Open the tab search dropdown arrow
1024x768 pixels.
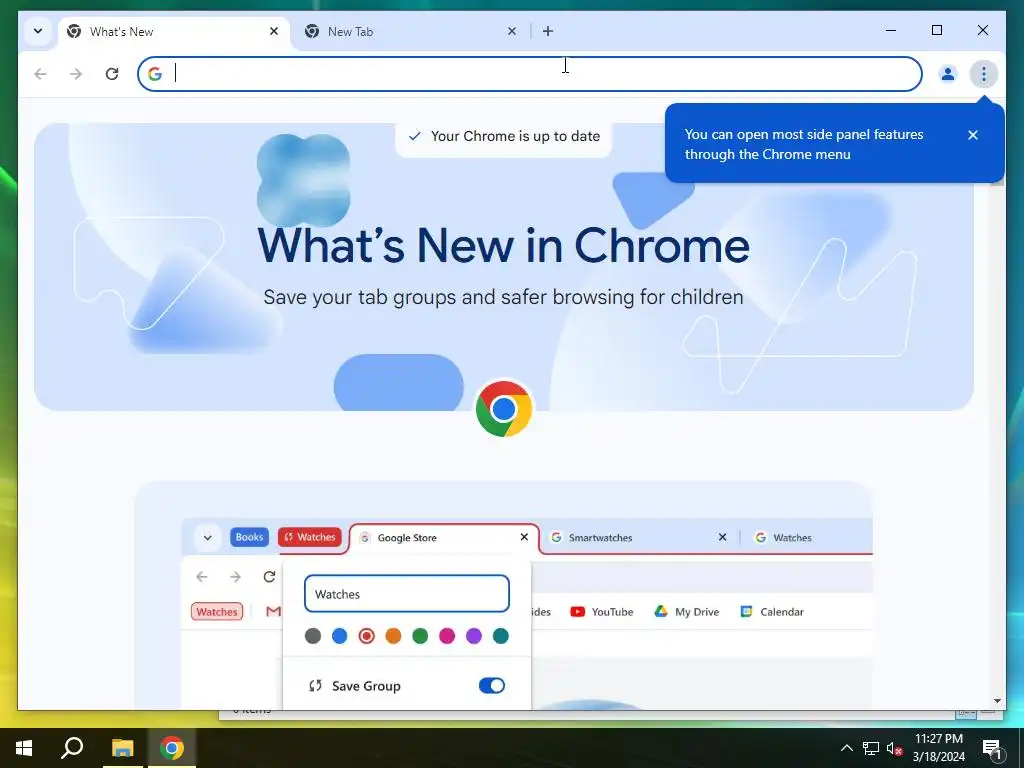pos(38,31)
